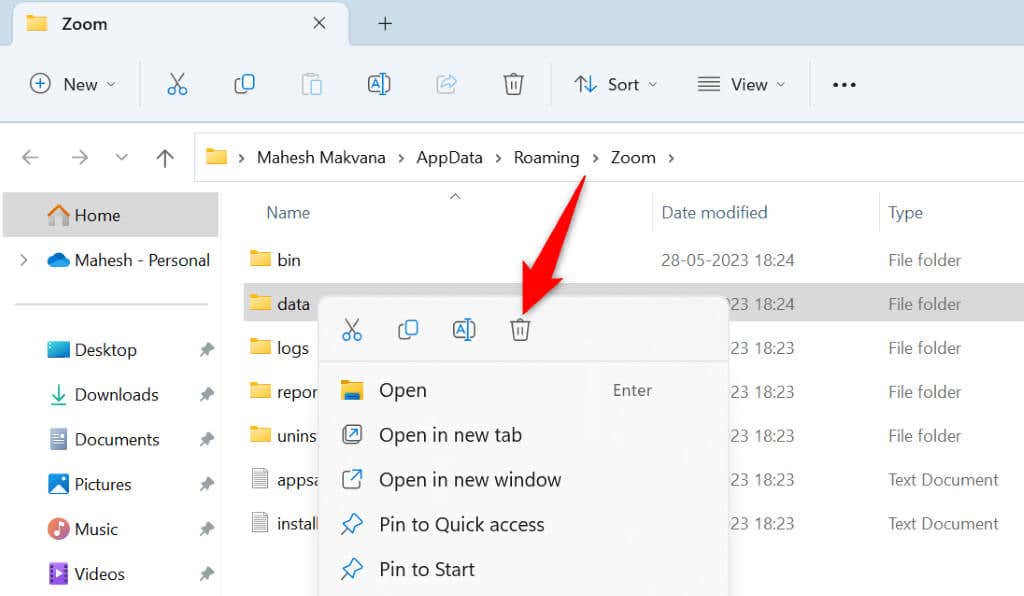Click the pin icon beside Music

click(x=207, y=529)
